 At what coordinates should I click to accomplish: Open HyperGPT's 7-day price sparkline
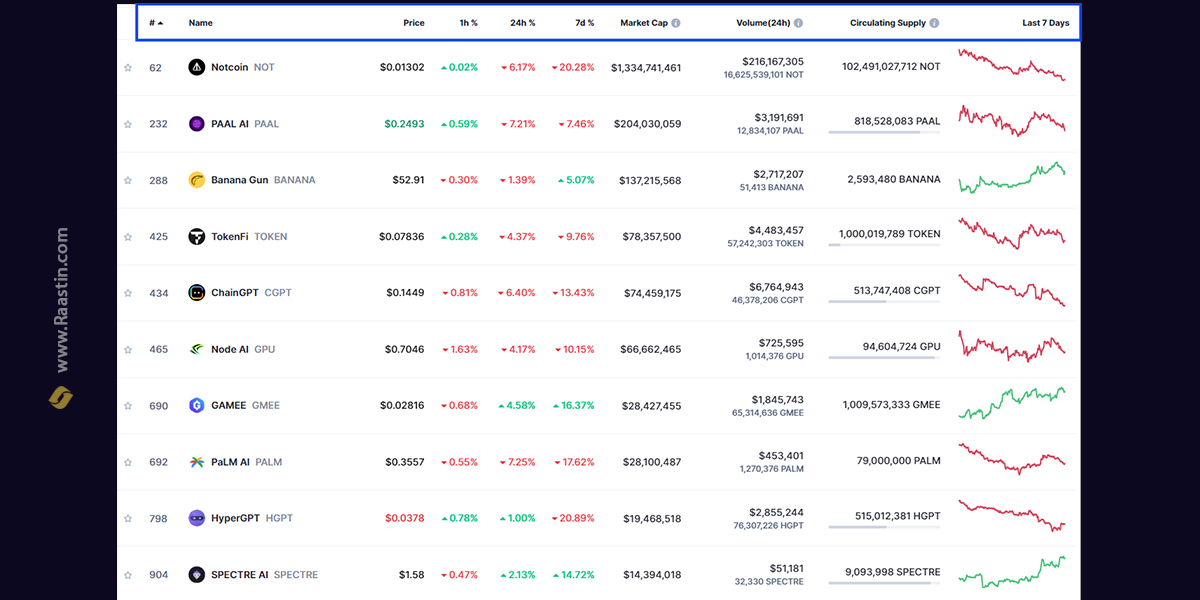pos(1012,516)
